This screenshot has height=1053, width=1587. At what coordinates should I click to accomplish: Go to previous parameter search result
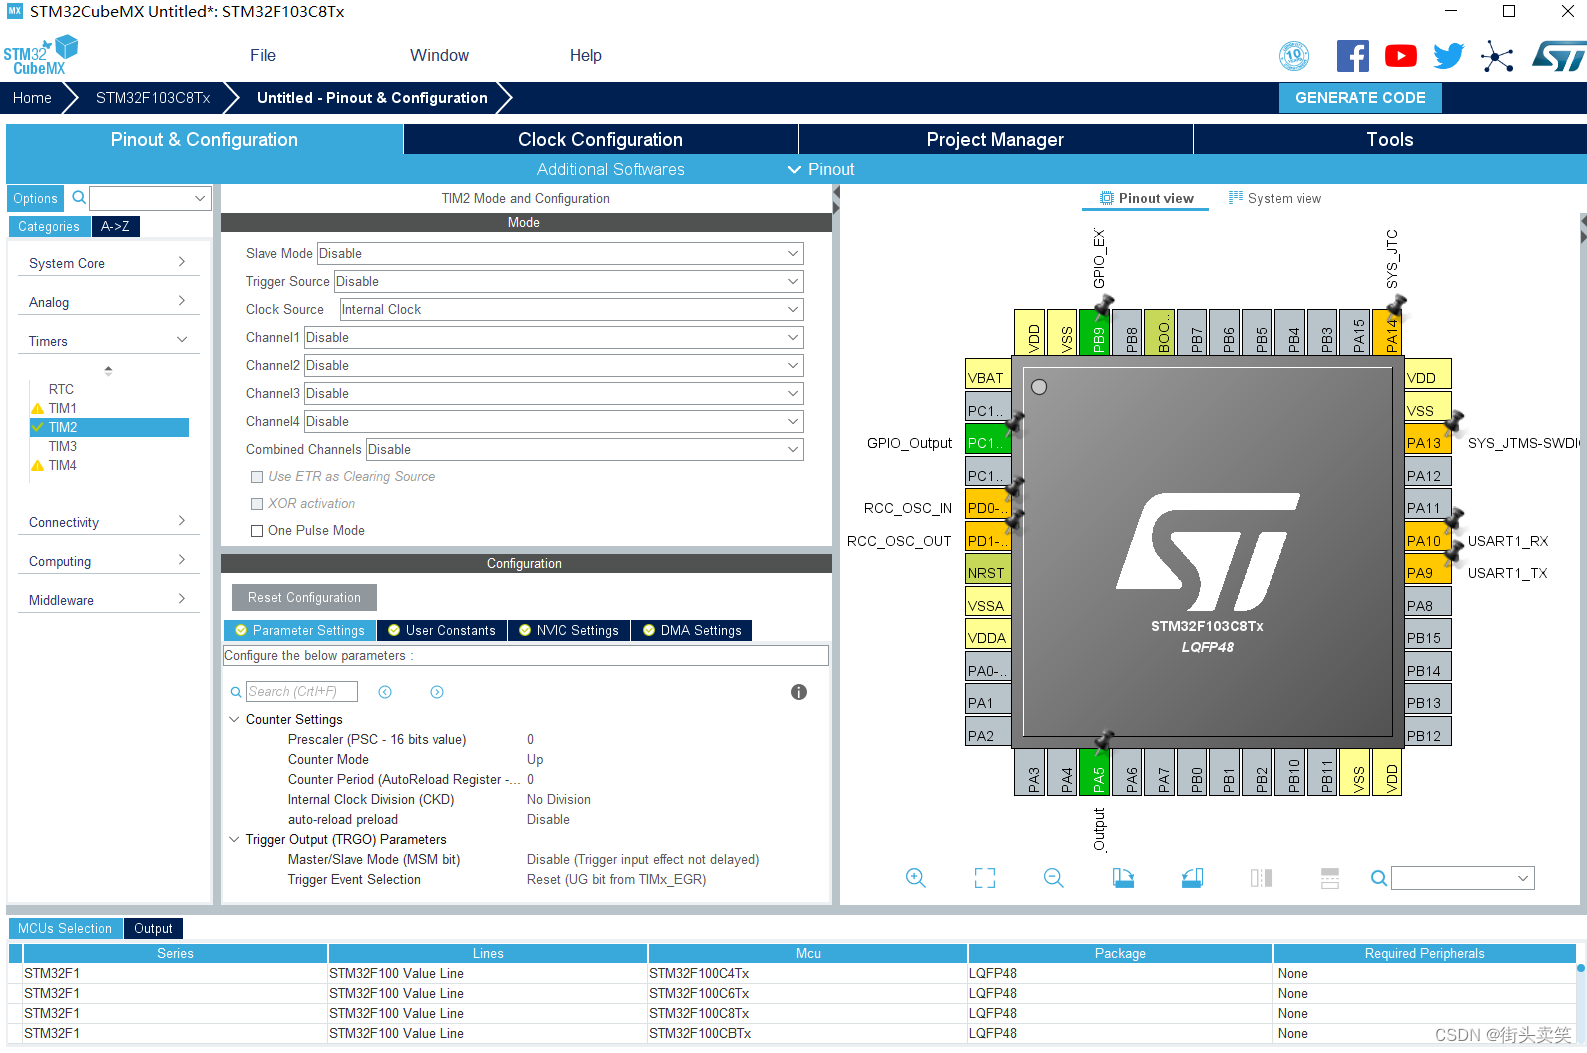pos(385,692)
